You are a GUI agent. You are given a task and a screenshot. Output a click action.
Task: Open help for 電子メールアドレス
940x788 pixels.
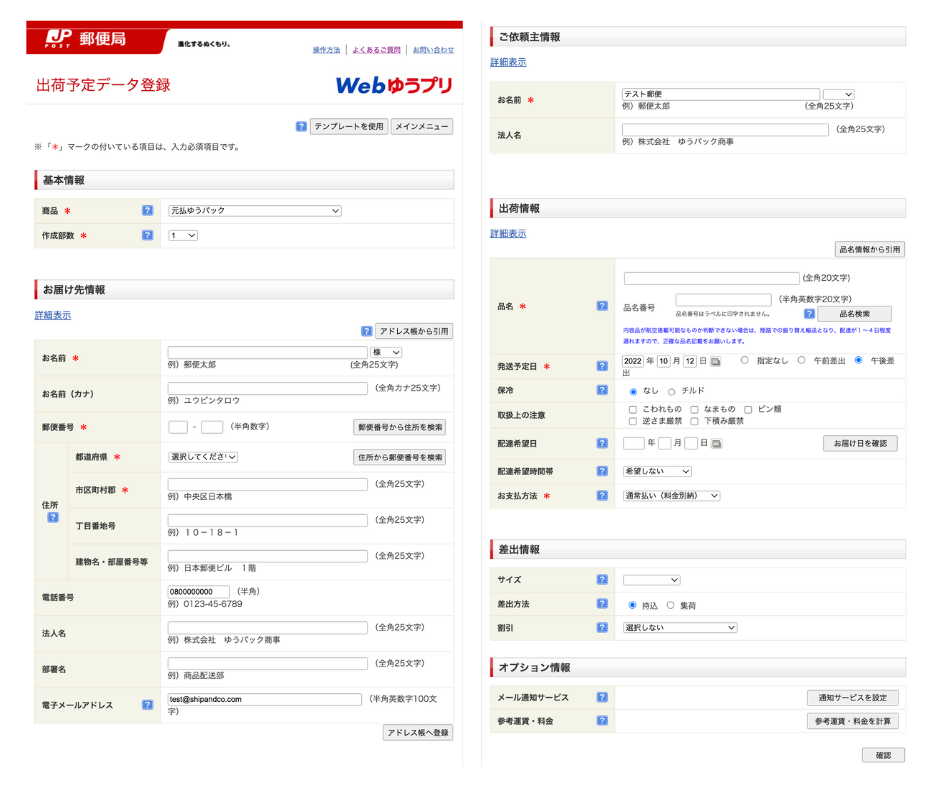147,705
